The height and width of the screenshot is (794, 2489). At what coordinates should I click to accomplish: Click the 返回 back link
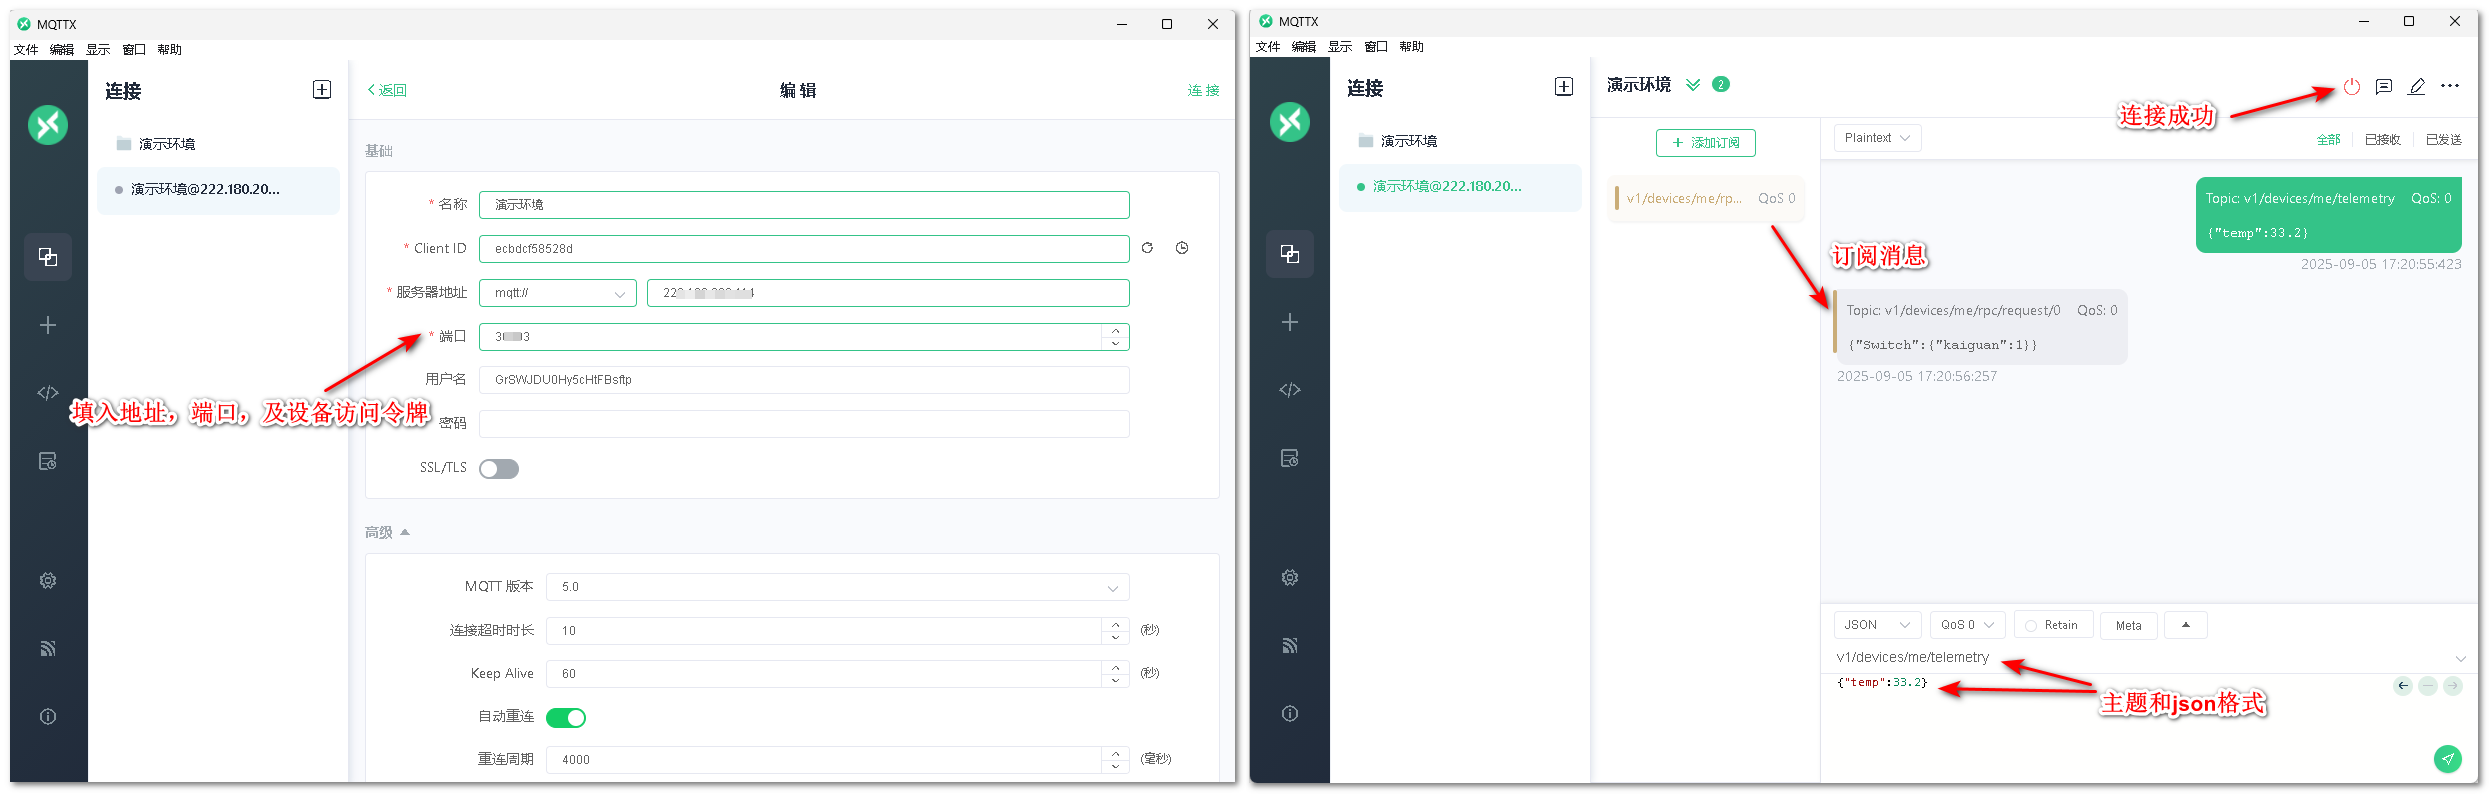(387, 90)
